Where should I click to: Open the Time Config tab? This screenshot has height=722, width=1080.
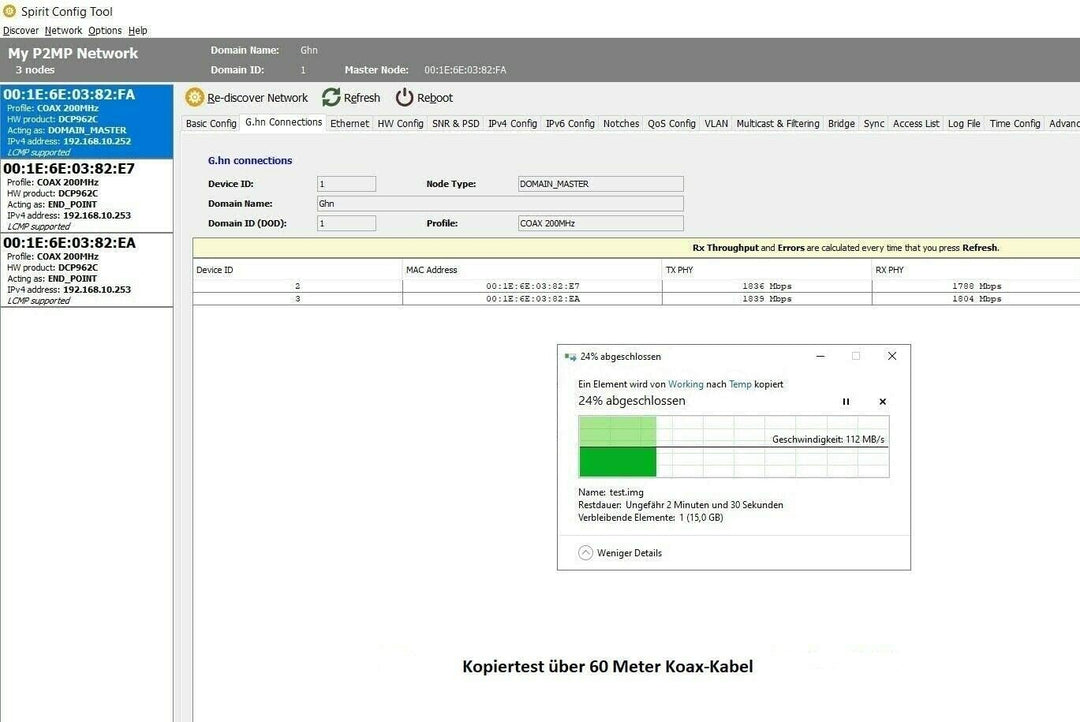[x=1015, y=123]
